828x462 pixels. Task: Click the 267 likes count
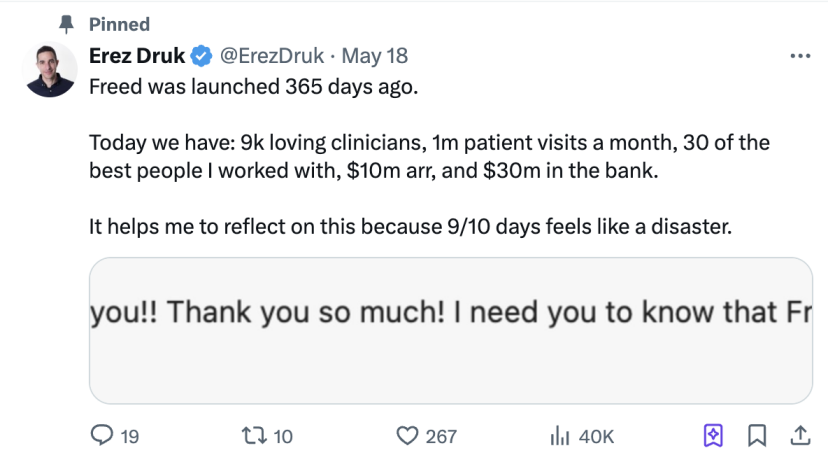click(x=441, y=437)
